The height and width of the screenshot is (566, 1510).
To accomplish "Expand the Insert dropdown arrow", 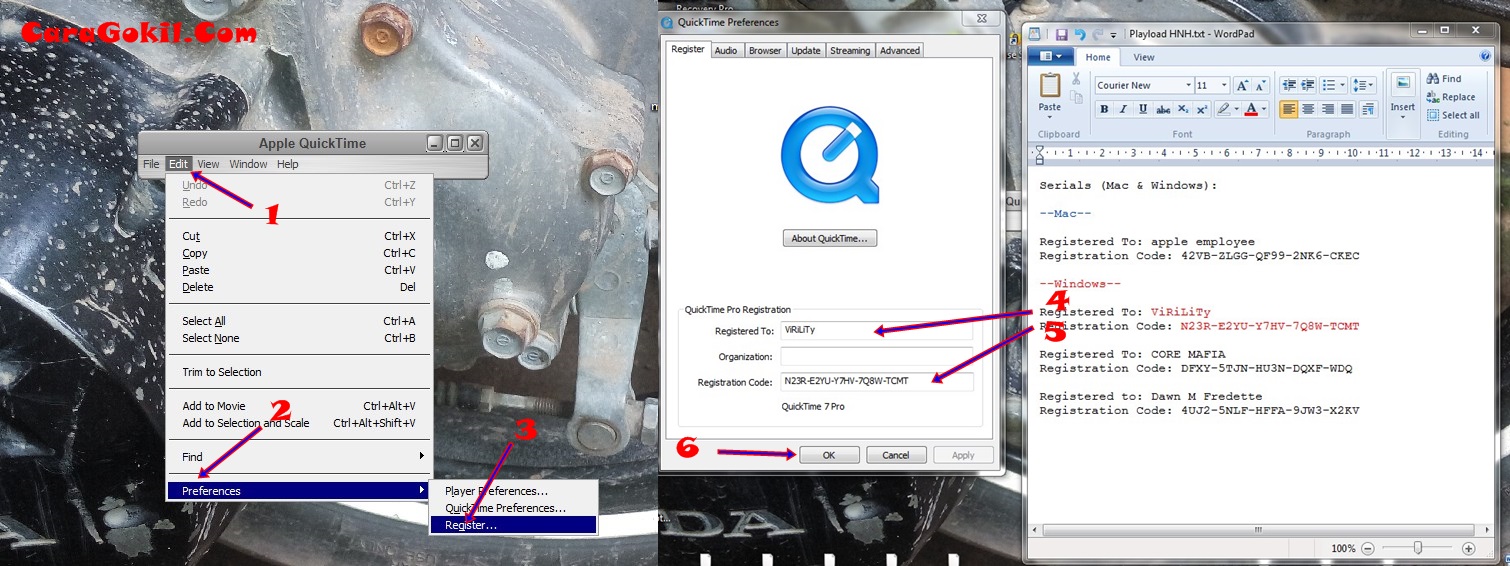I will pos(1403,117).
